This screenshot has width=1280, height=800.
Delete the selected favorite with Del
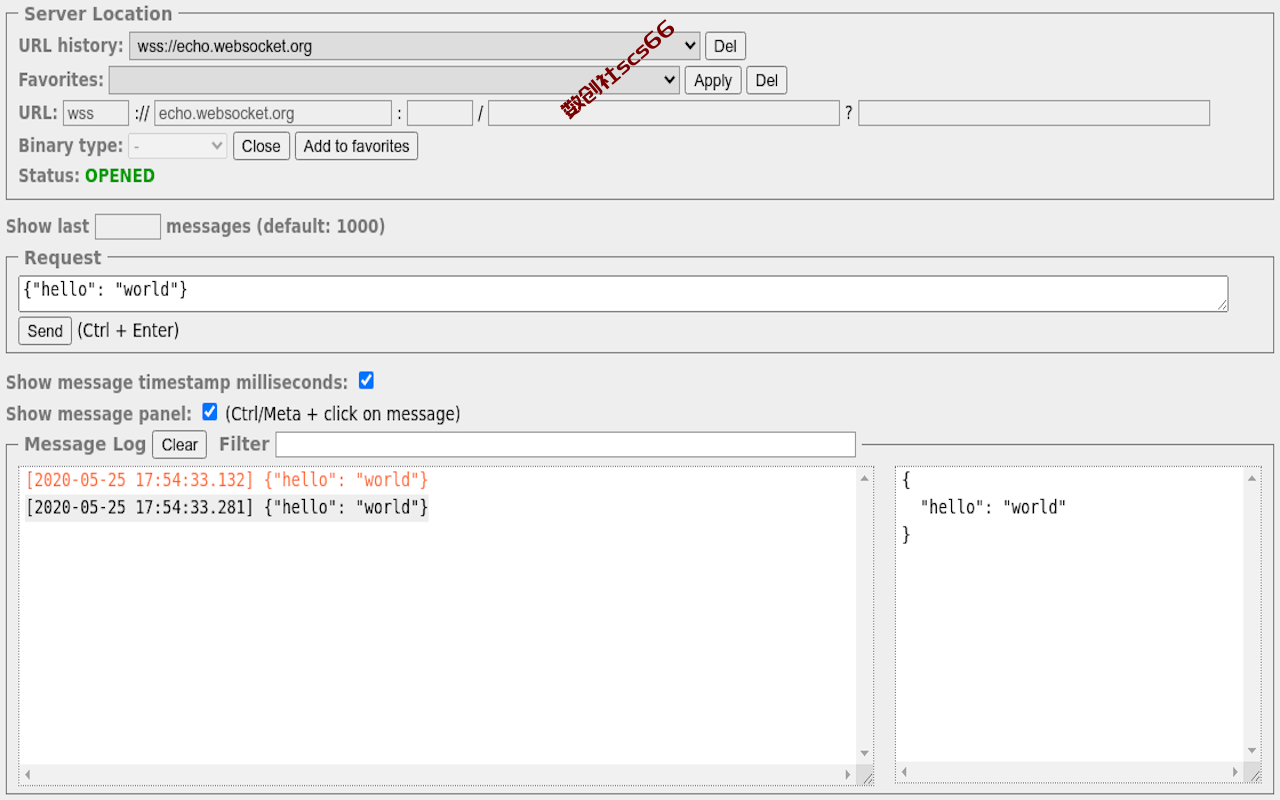pyautogui.click(x=767, y=80)
